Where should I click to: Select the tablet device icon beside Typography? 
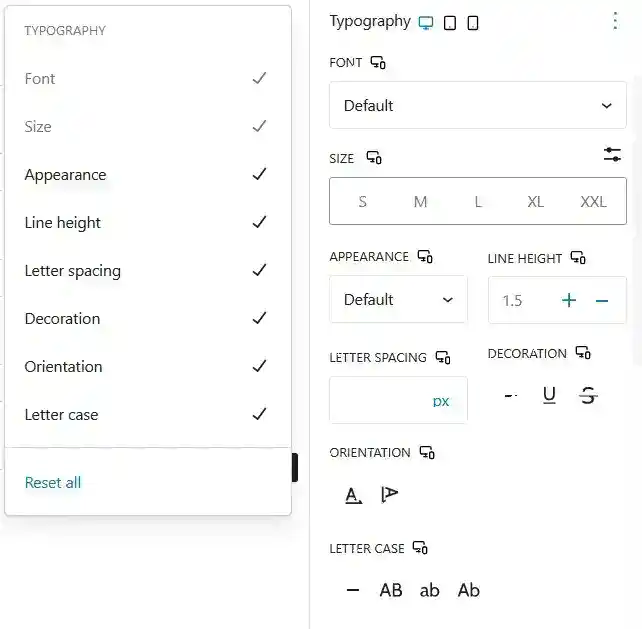450,22
